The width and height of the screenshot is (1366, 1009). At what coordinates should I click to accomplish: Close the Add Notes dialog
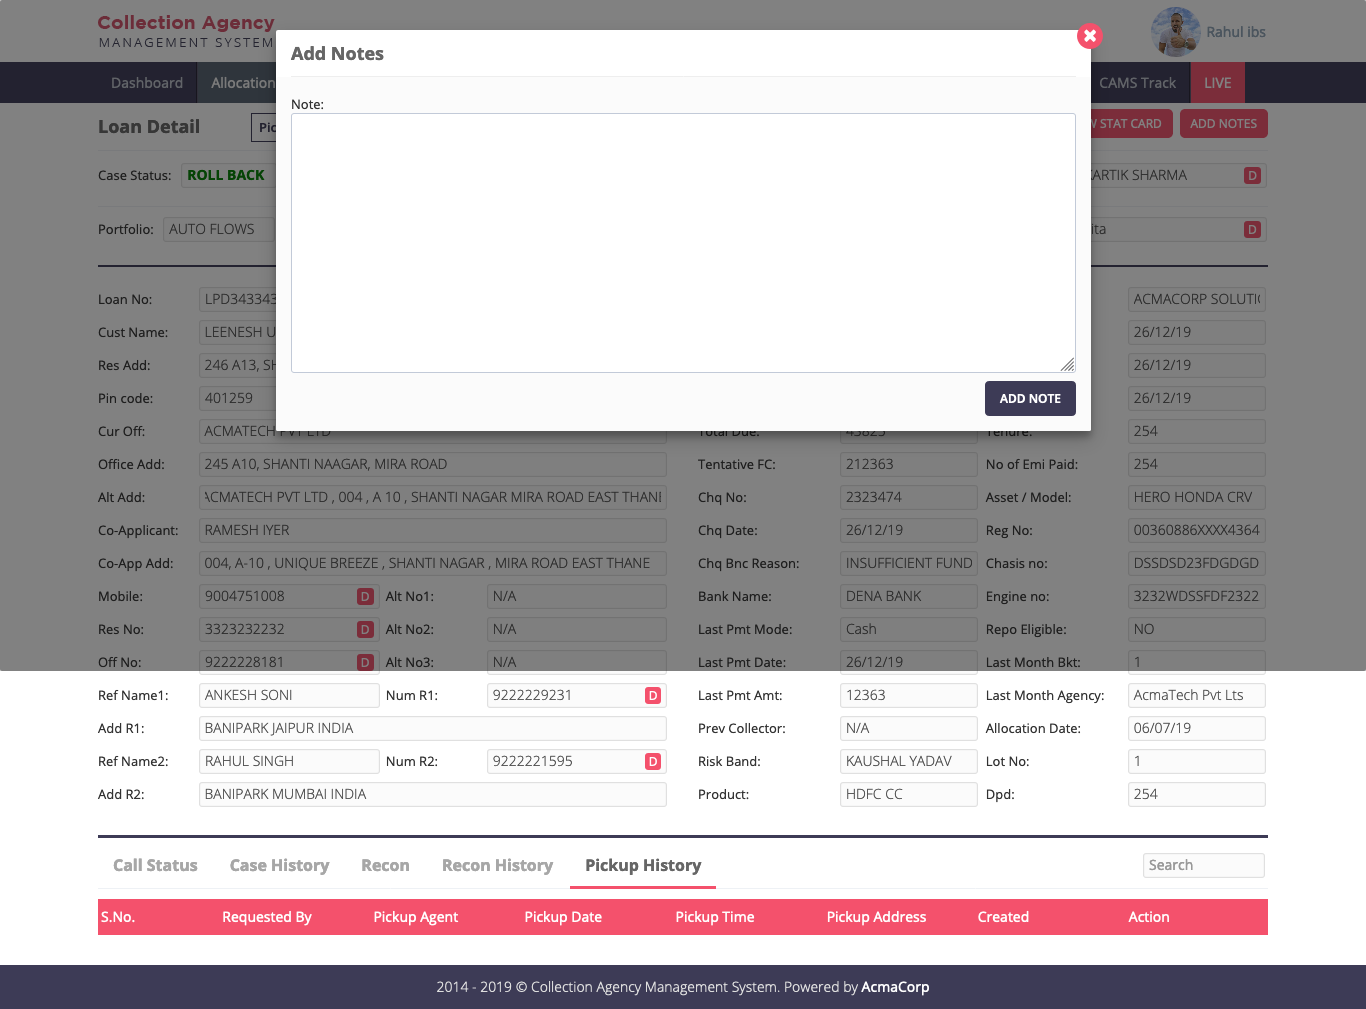[1089, 36]
